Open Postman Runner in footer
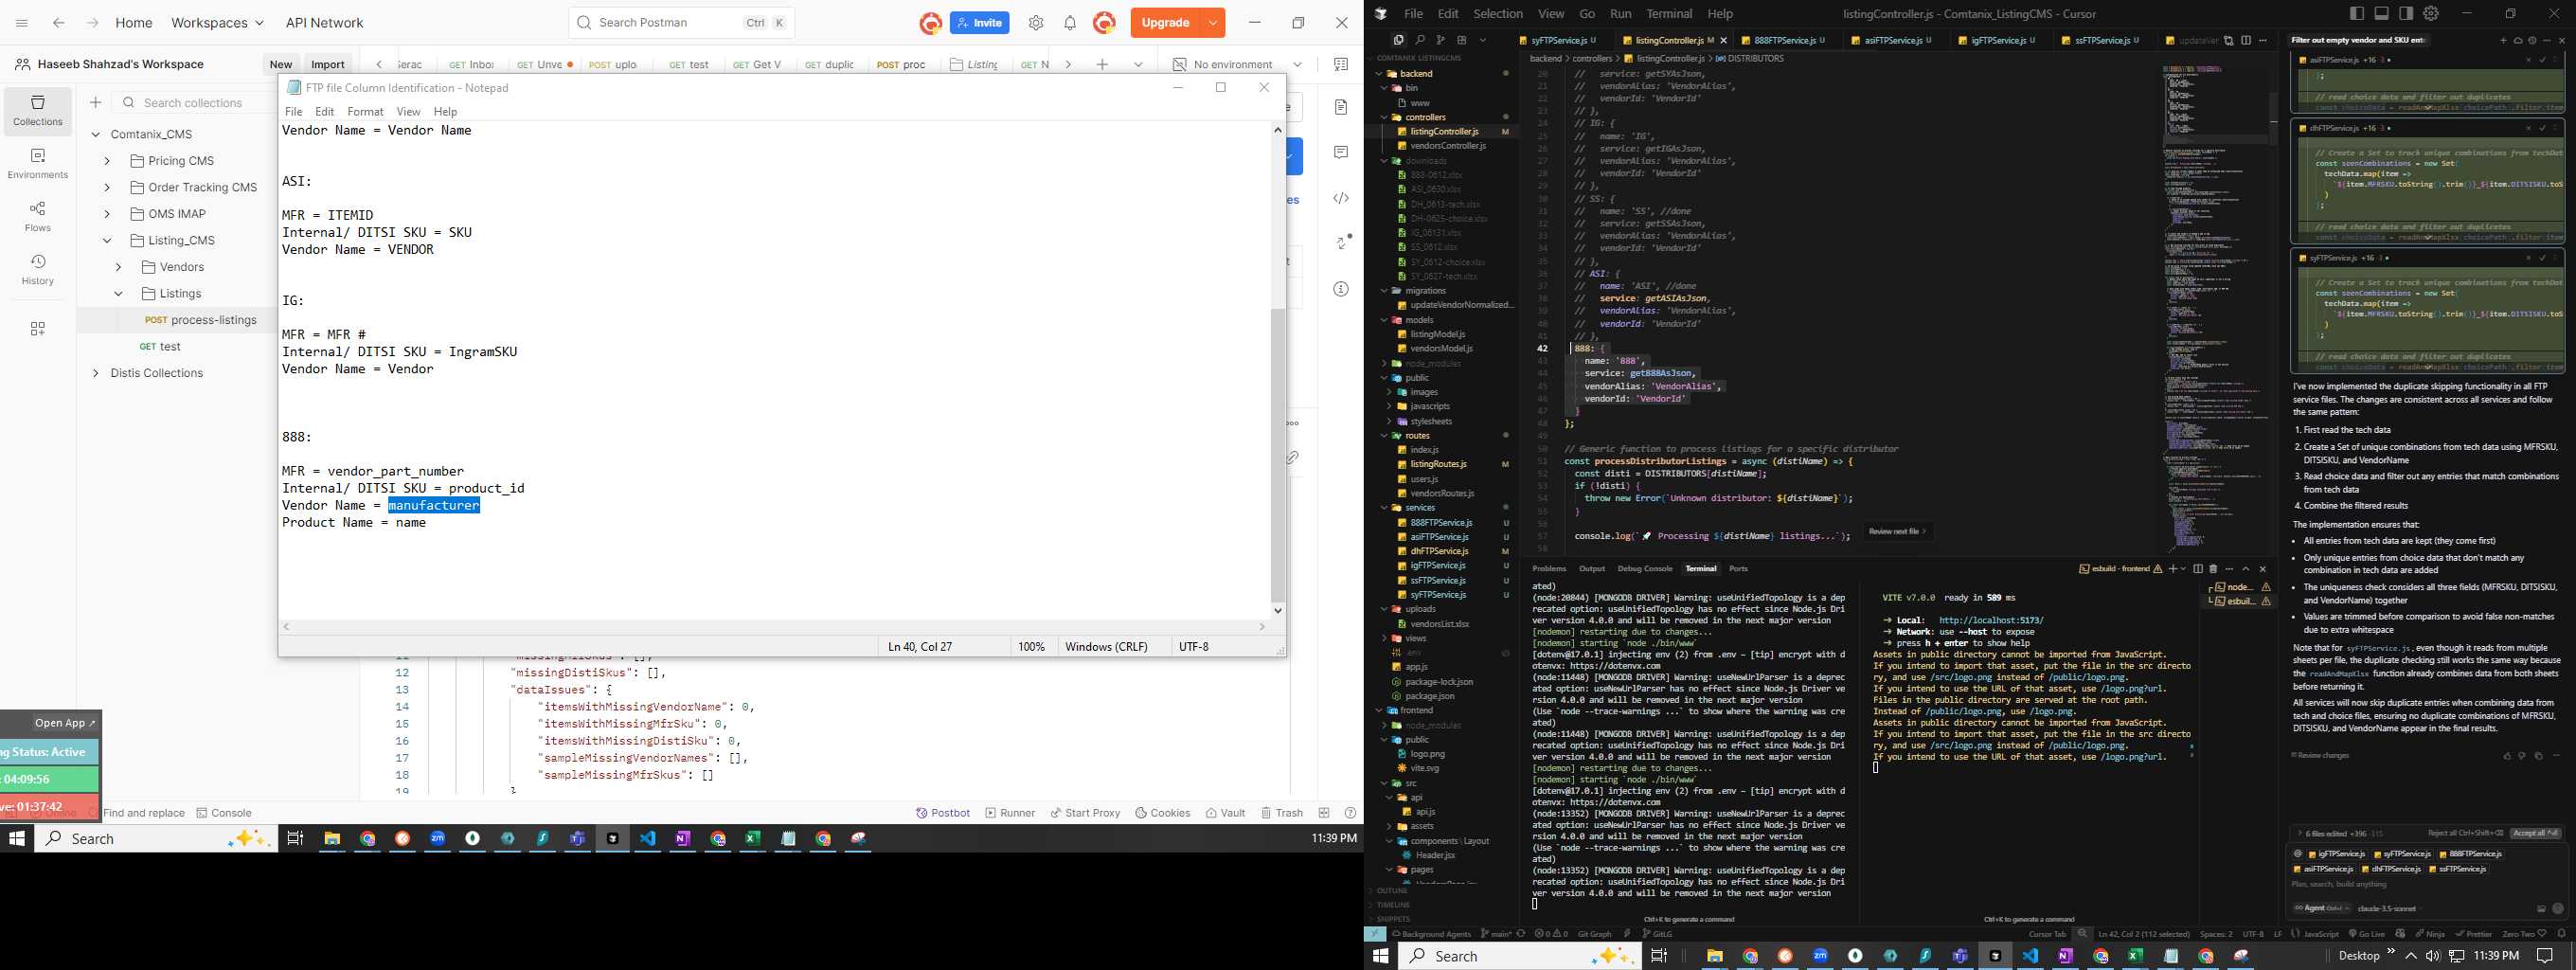Image resolution: width=2576 pixels, height=970 pixels. pyautogui.click(x=1010, y=813)
